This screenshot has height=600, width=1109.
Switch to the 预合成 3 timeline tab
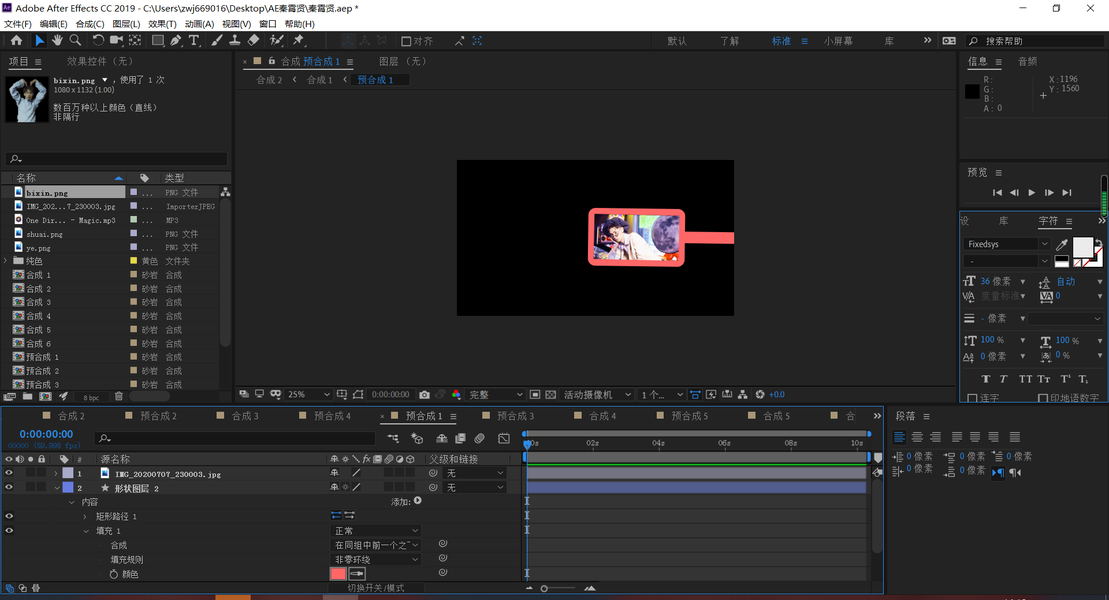click(516, 416)
